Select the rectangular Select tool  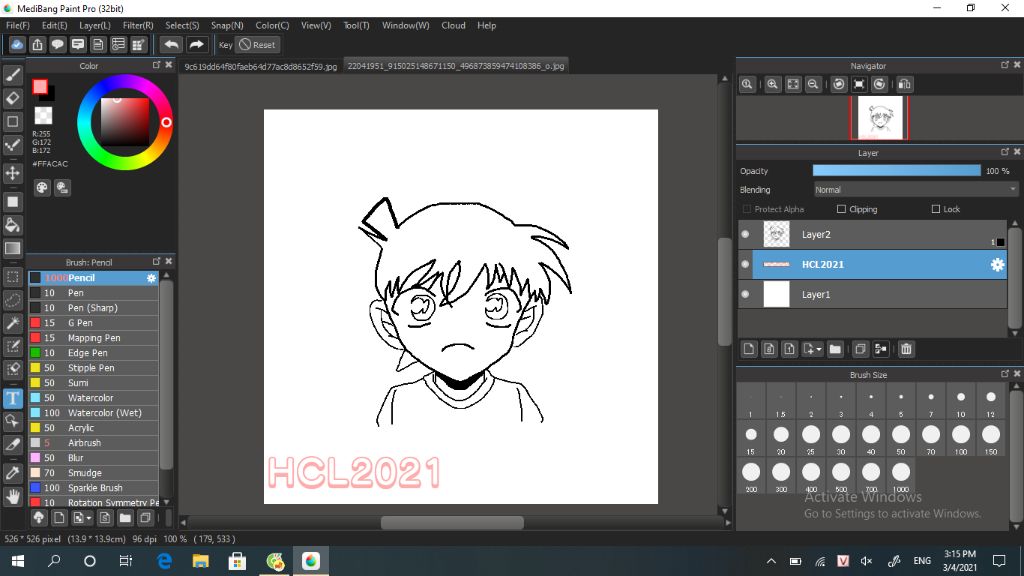[x=12, y=277]
